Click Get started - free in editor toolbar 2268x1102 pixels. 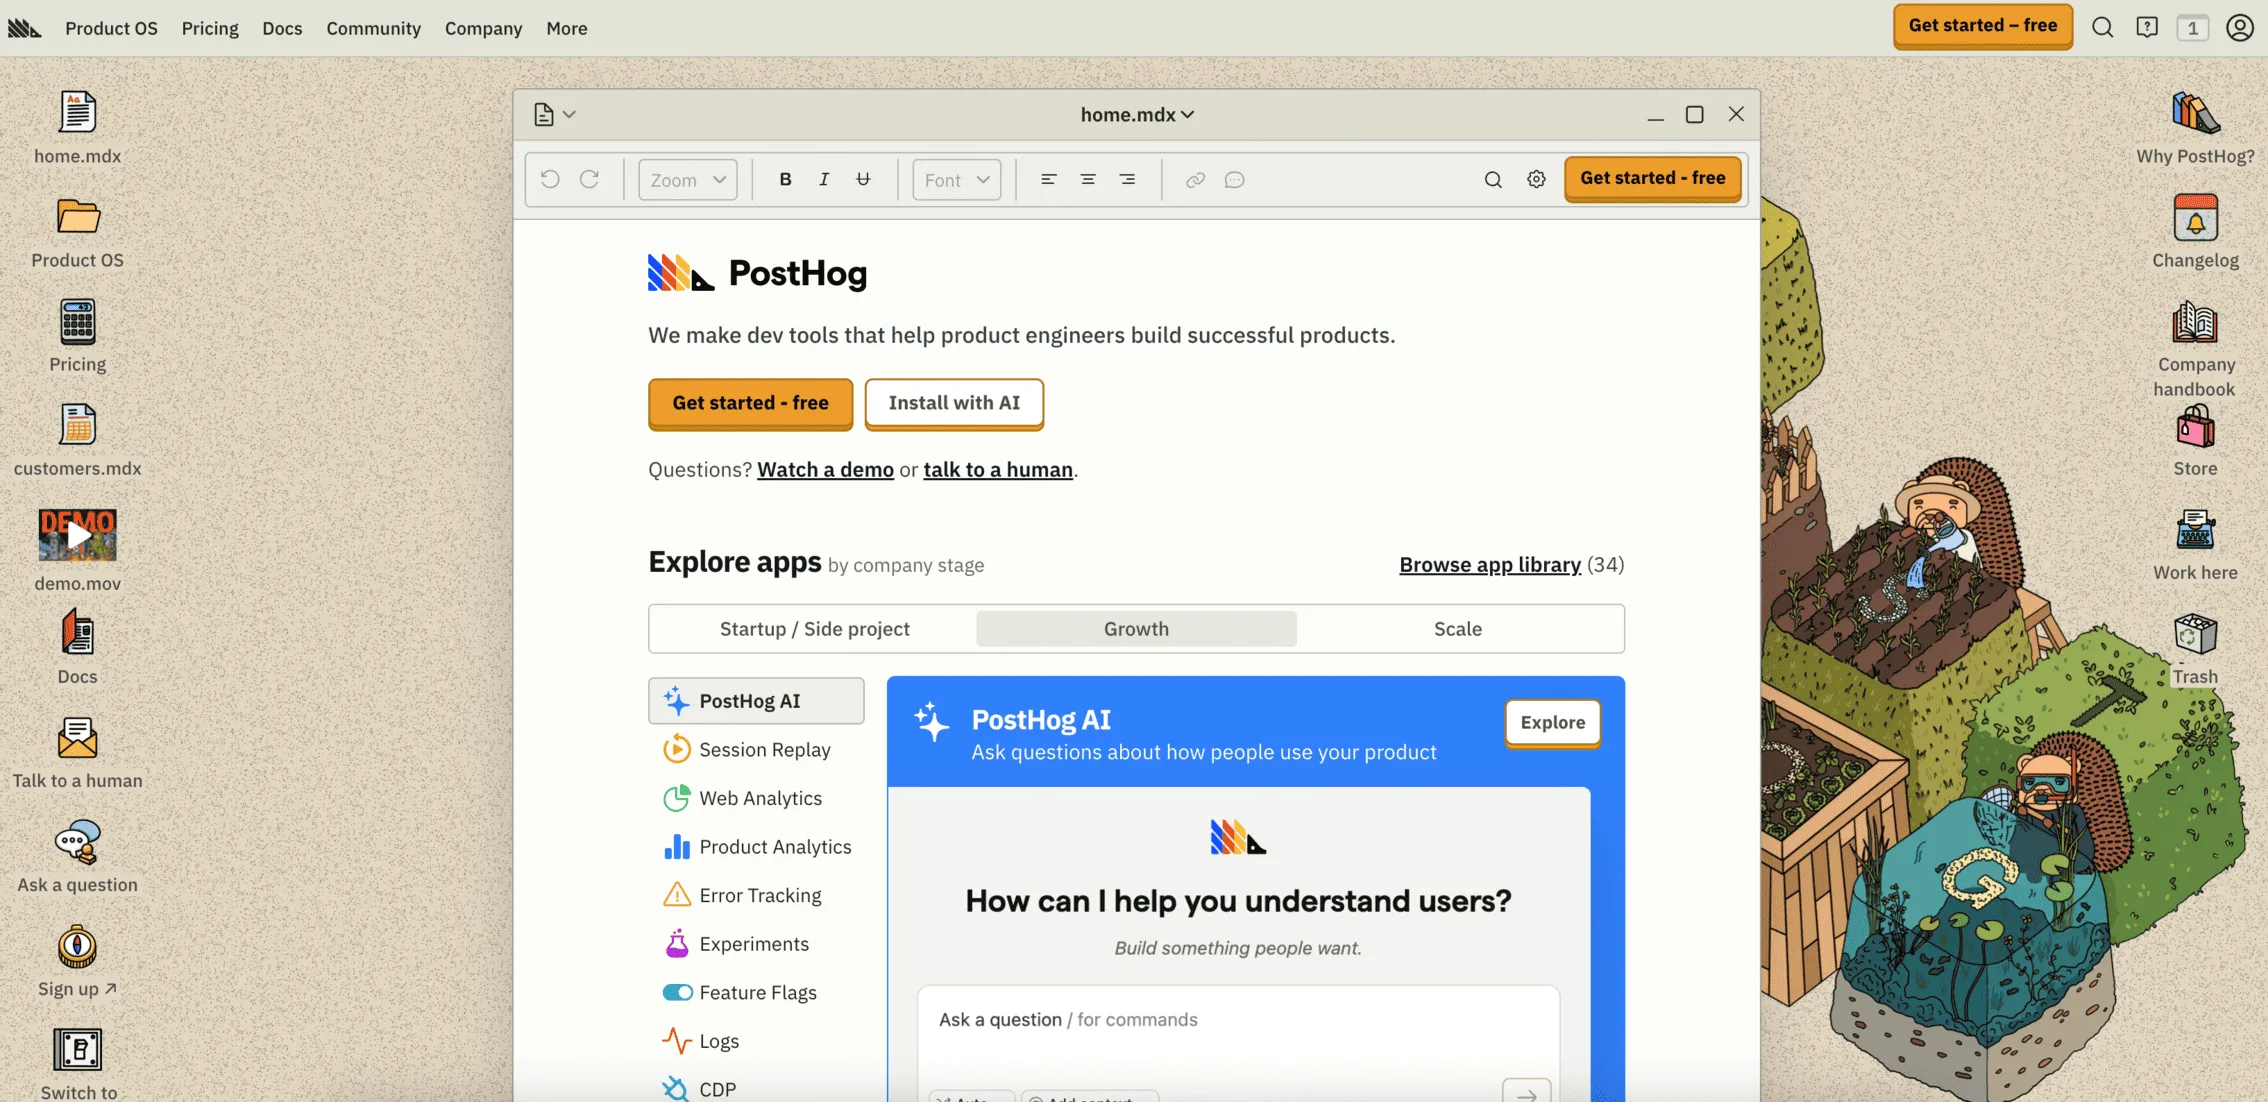click(1652, 178)
